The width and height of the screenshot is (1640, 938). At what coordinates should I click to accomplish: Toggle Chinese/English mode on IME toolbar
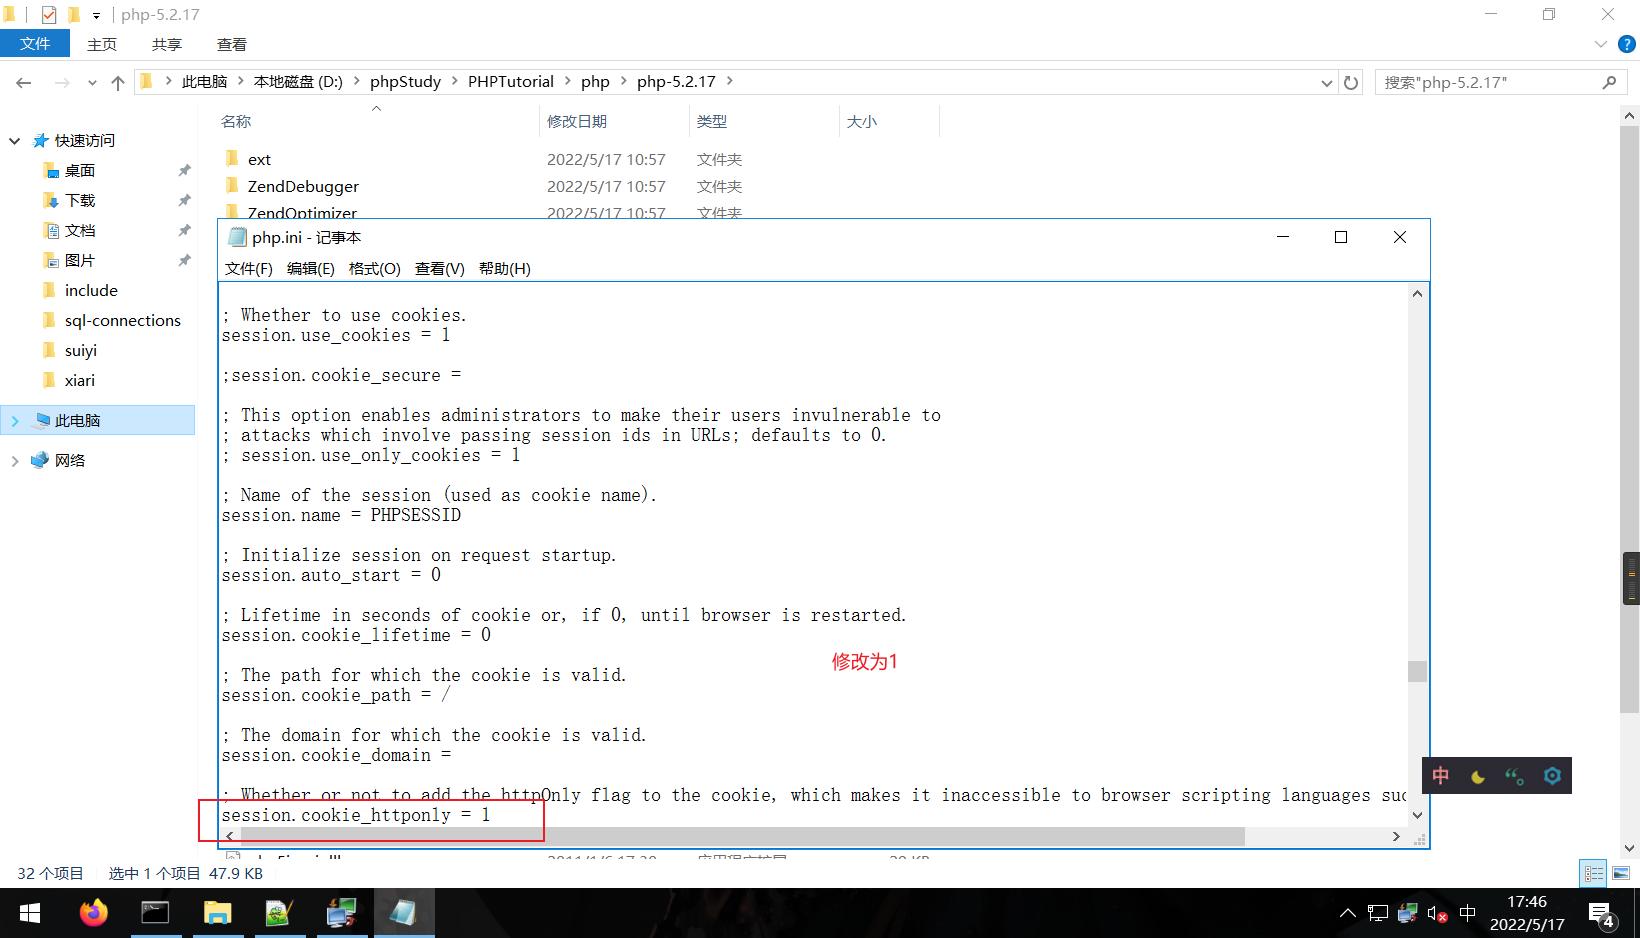(1441, 776)
